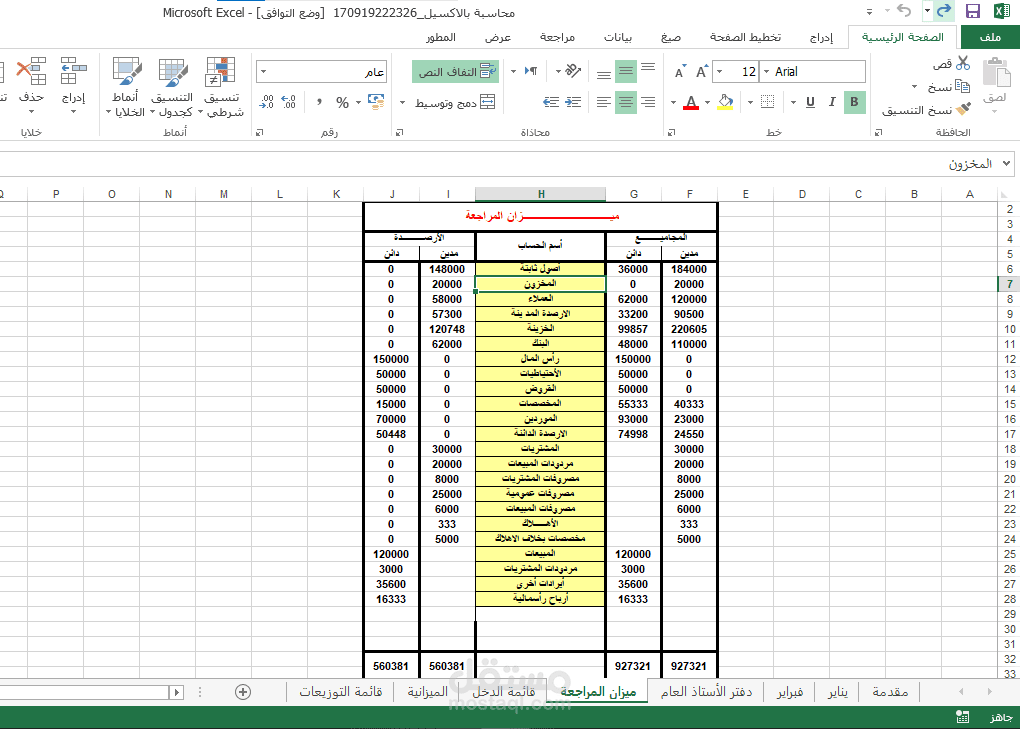Click the Save floppy disk icon
The height and width of the screenshot is (729, 1020).
point(973,11)
